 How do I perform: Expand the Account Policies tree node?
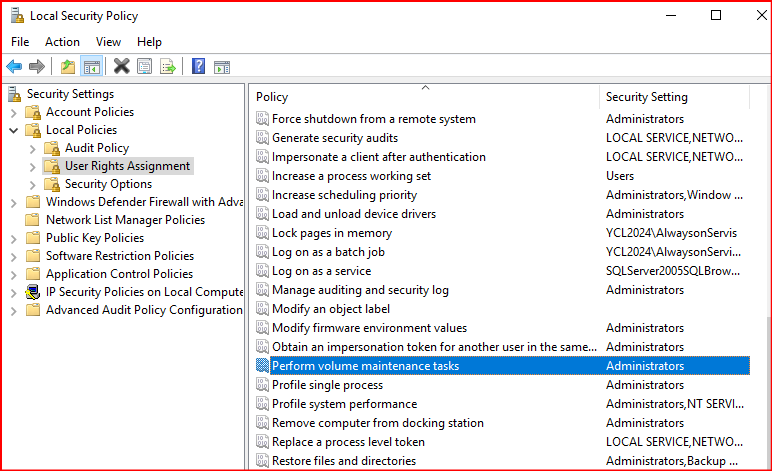click(x=14, y=112)
